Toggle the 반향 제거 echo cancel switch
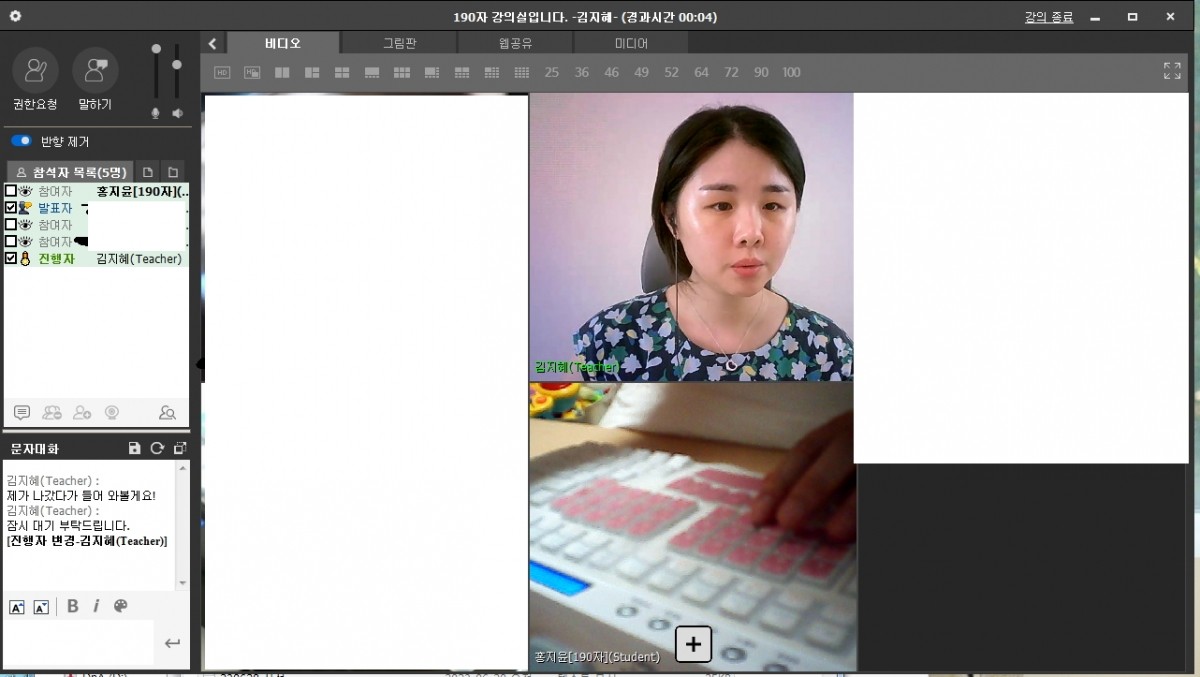 (x=21, y=141)
